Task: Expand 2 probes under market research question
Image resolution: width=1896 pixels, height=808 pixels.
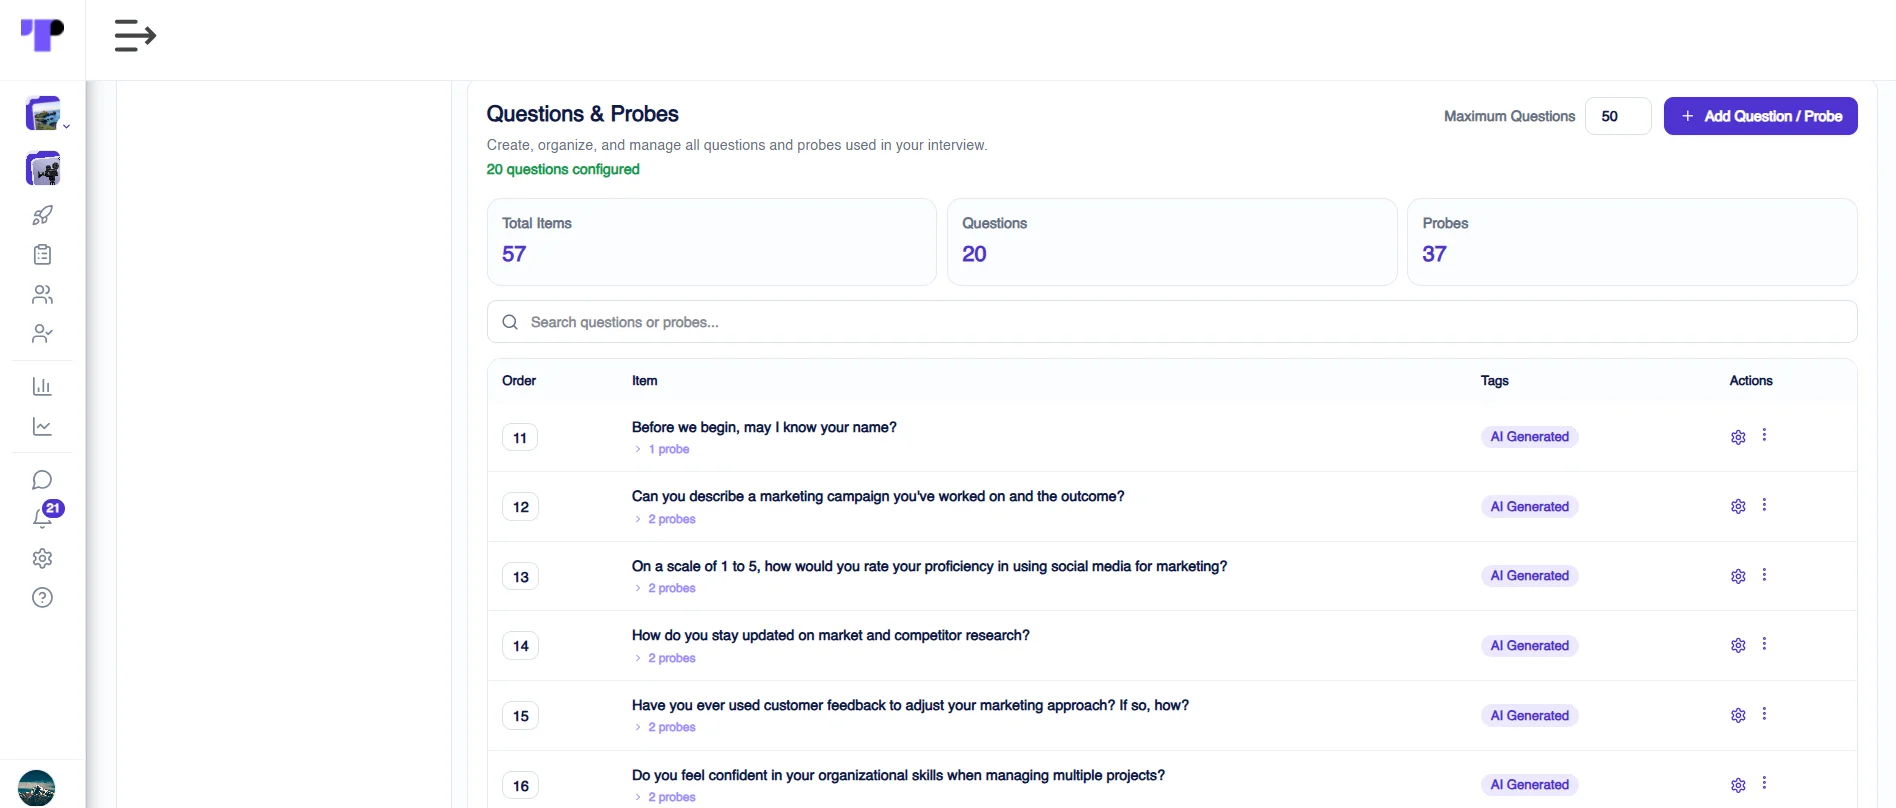Action: pos(665,658)
